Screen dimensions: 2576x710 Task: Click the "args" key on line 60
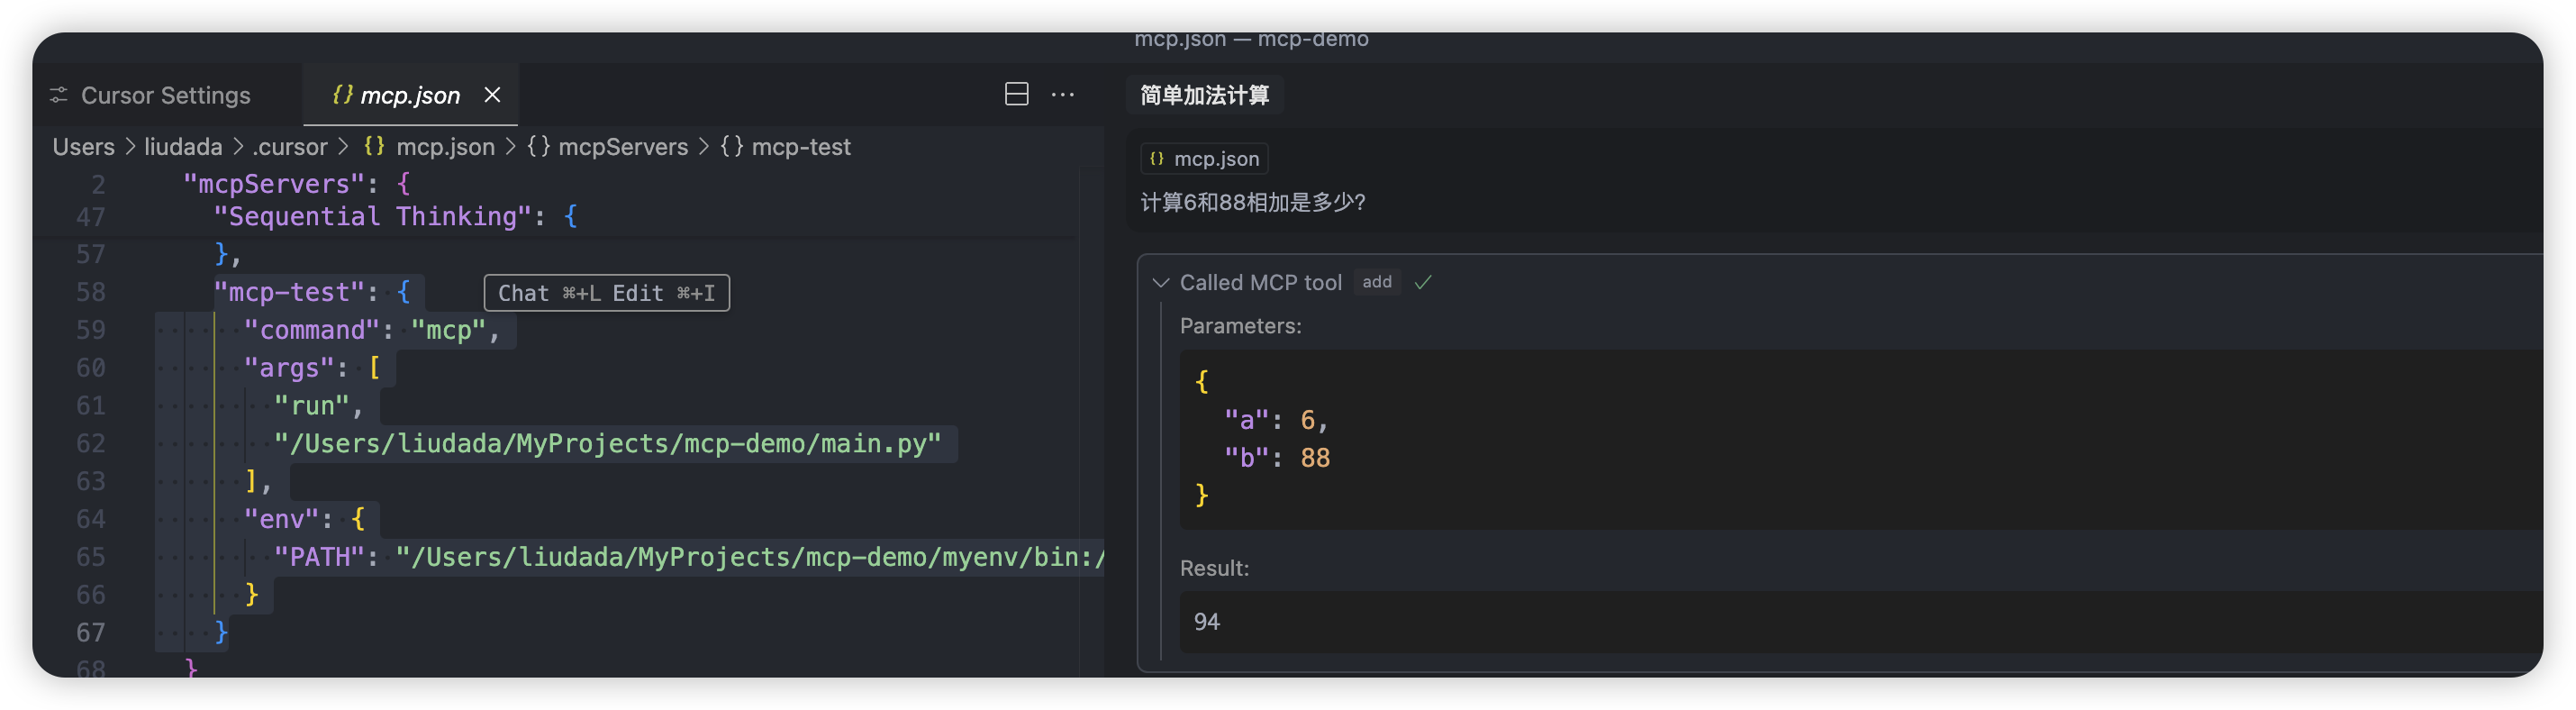[x=289, y=368]
